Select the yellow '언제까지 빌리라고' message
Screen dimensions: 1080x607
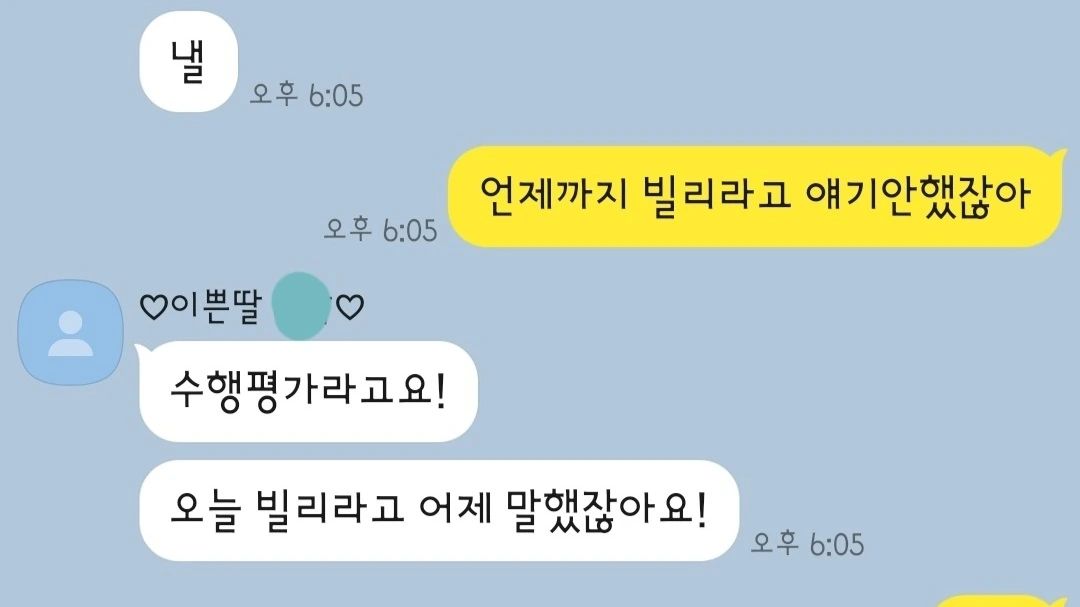click(755, 196)
